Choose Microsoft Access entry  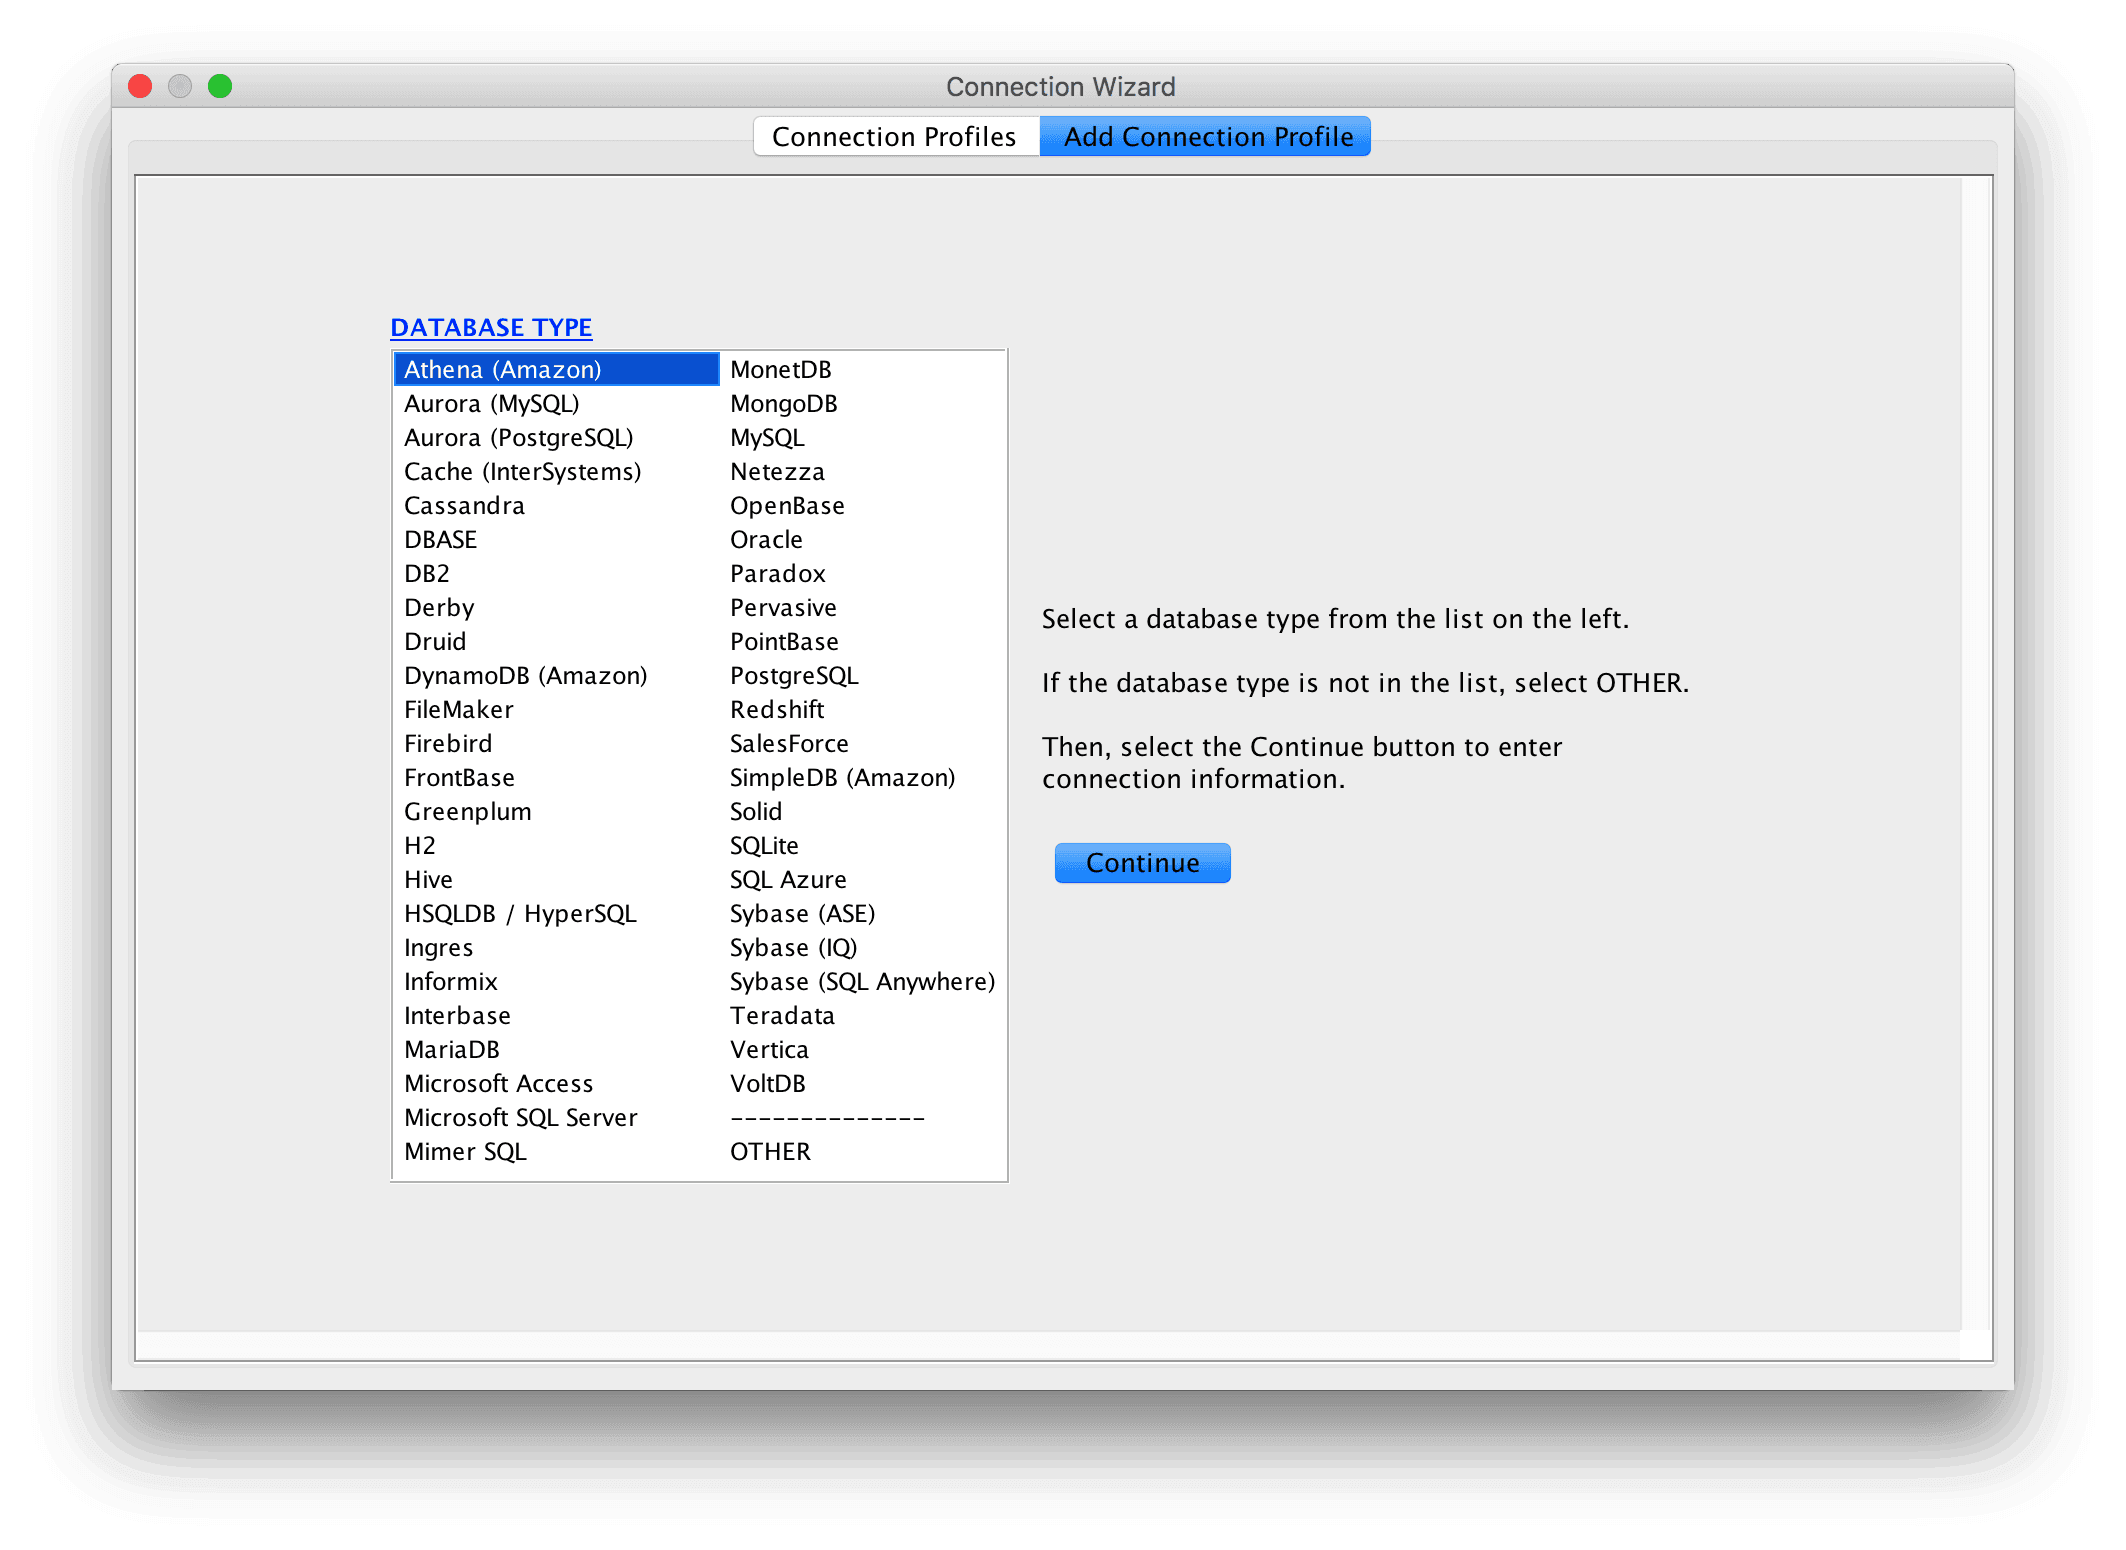click(557, 1083)
